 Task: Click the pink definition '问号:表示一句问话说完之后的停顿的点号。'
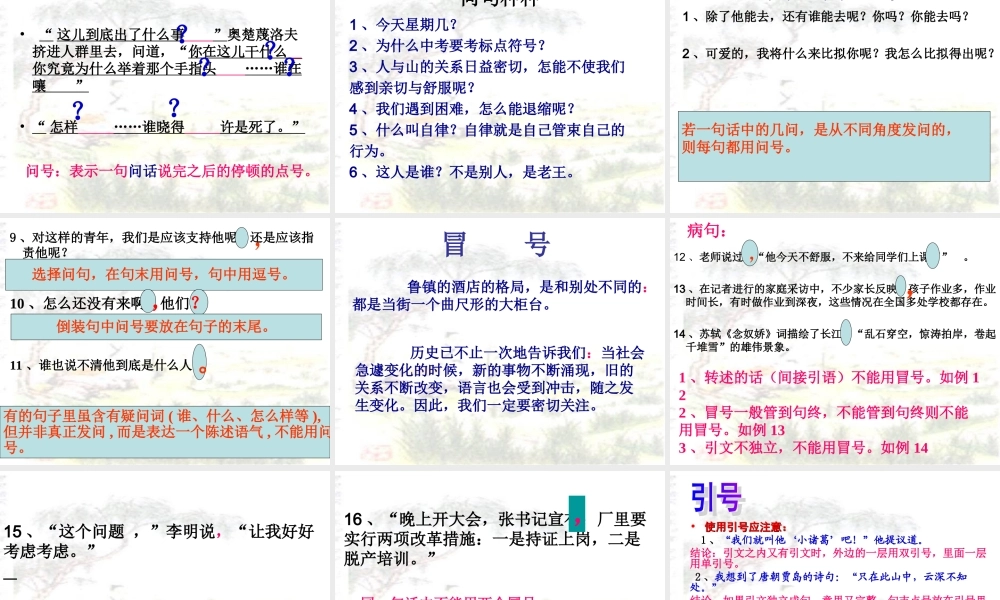tap(169, 171)
